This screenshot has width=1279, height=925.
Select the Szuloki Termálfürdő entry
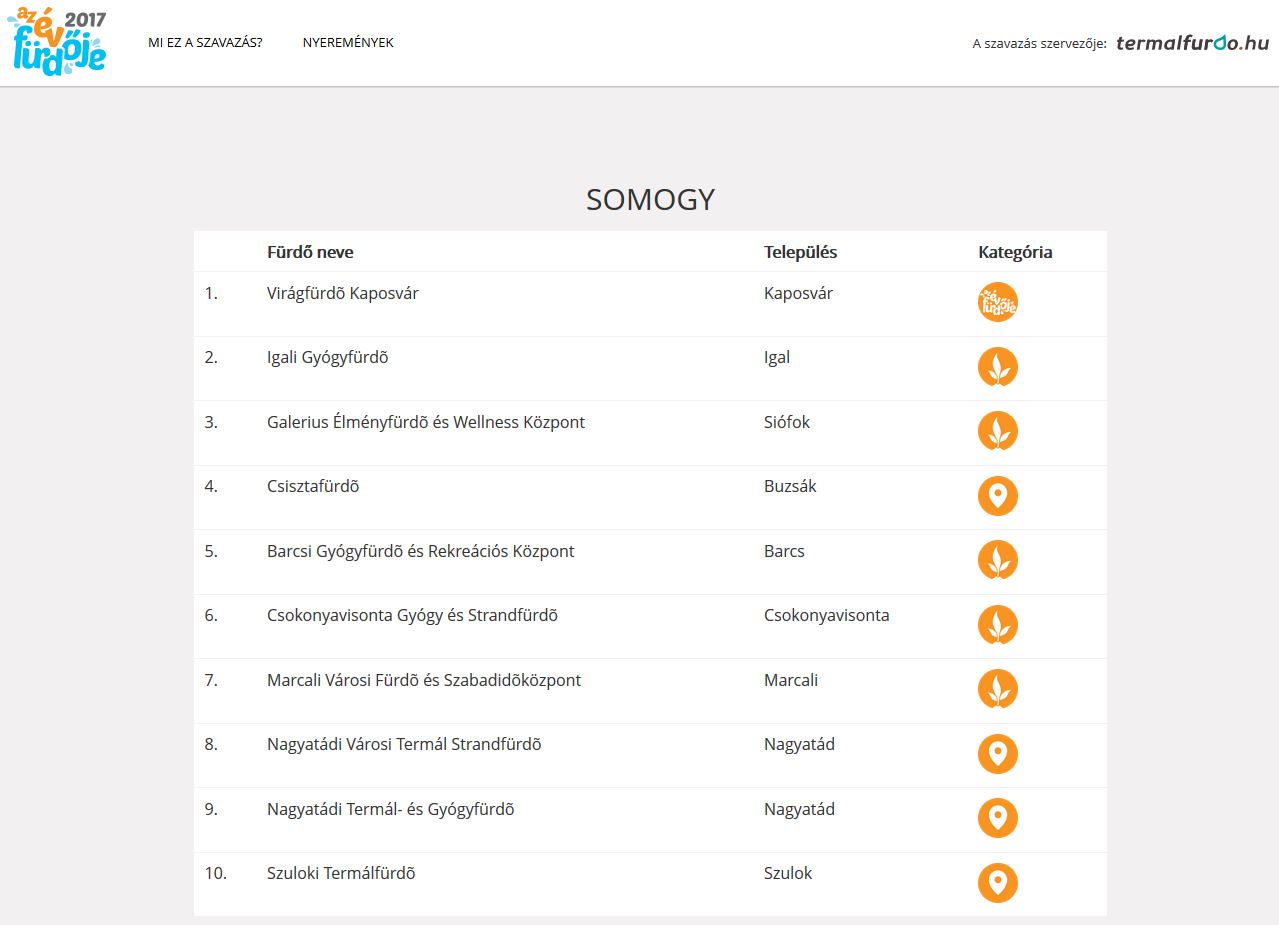click(341, 874)
